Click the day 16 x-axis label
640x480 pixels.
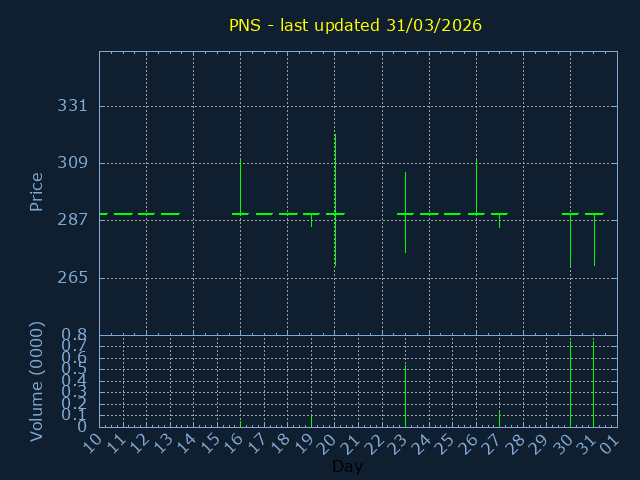[x=233, y=441]
